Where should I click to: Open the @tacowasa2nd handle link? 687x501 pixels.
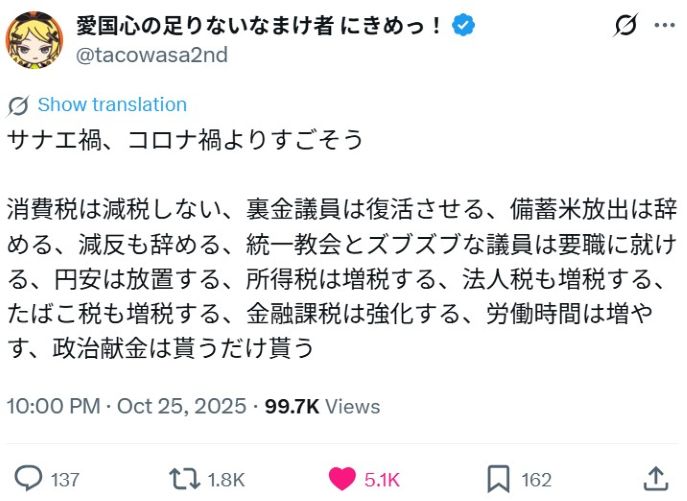click(152, 55)
